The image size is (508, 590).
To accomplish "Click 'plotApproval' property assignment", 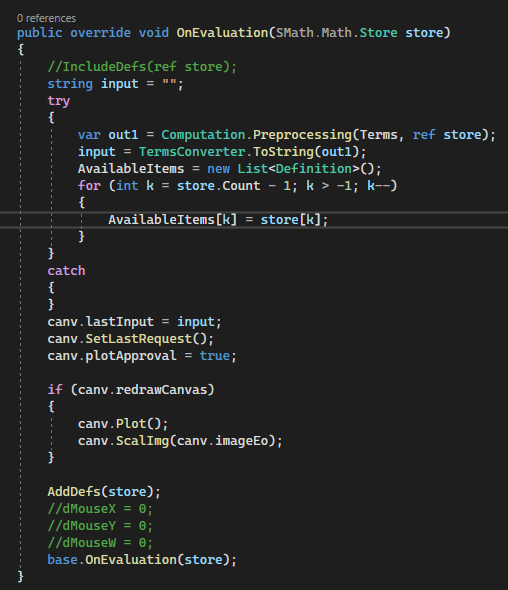I will point(131,356).
